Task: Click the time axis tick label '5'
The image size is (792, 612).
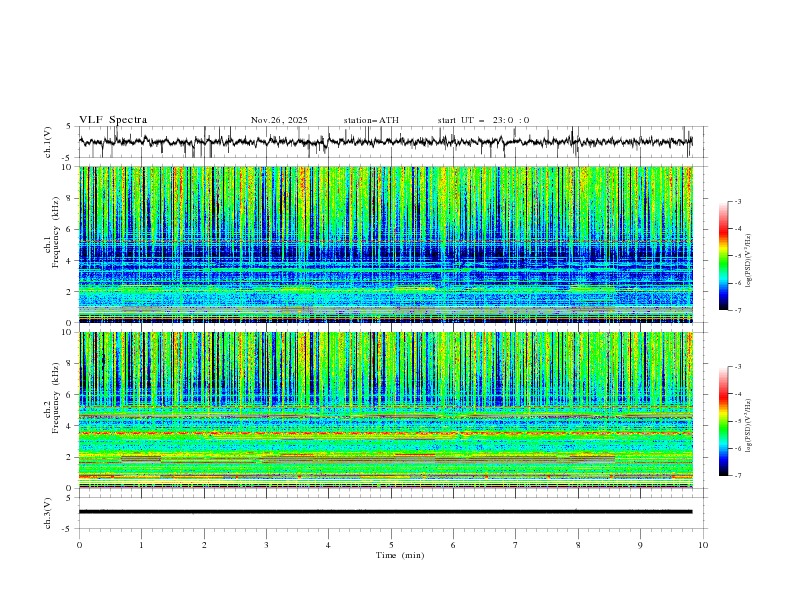Action: (x=391, y=545)
